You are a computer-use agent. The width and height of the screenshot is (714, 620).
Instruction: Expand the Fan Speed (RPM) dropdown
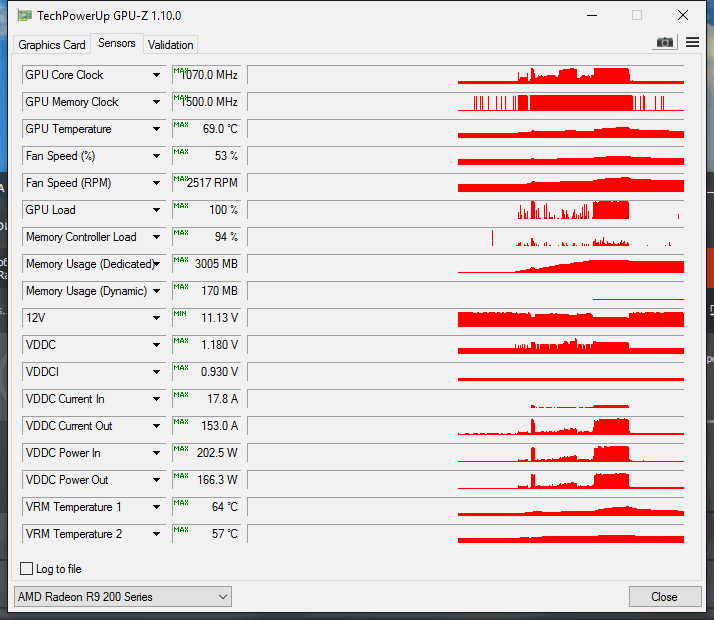pyautogui.click(x=156, y=183)
